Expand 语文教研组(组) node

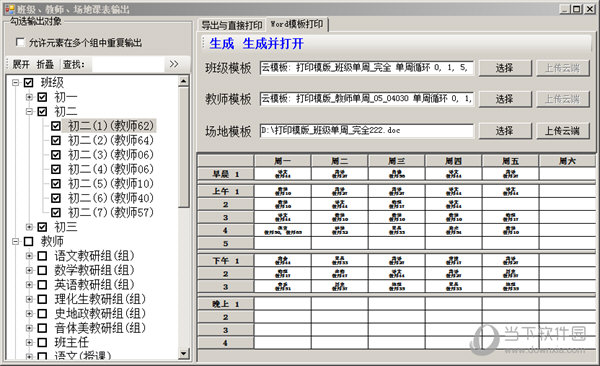[29, 256]
